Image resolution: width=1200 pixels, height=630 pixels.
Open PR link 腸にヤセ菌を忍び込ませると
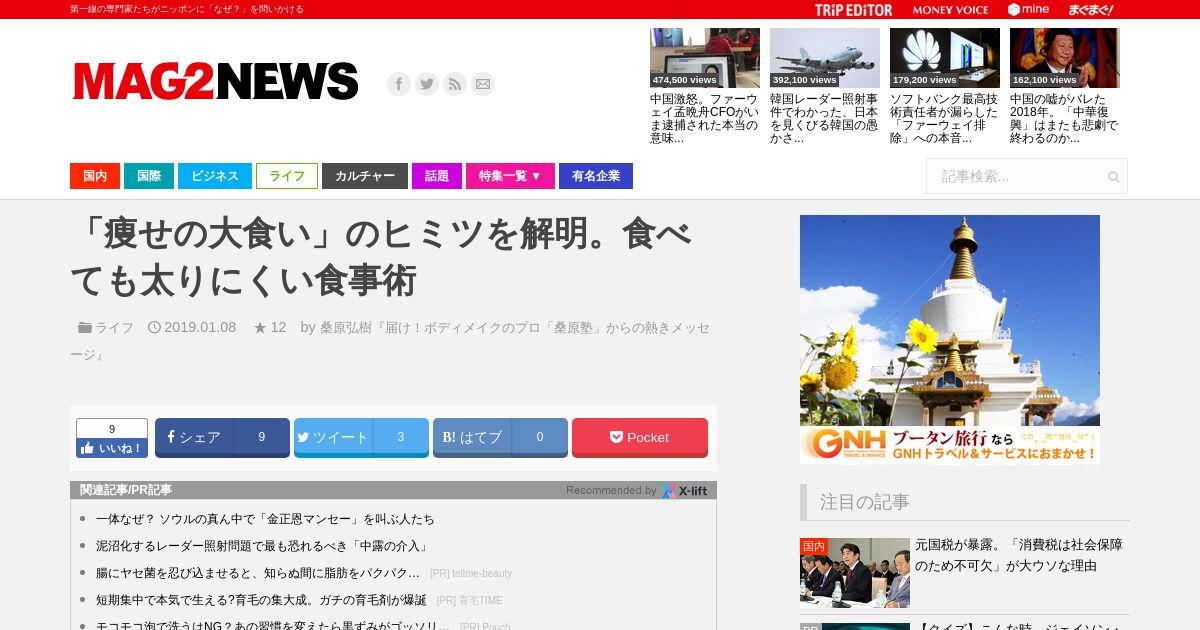click(257, 573)
